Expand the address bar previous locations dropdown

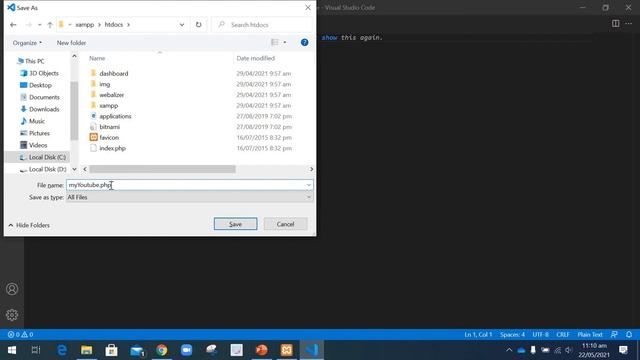[182, 24]
